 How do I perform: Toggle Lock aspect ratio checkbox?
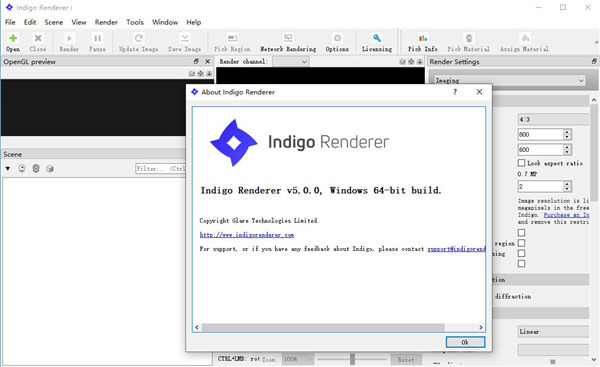click(521, 163)
